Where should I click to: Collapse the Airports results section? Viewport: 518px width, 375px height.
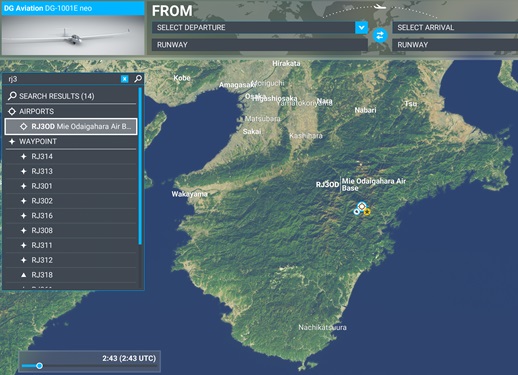[71, 111]
